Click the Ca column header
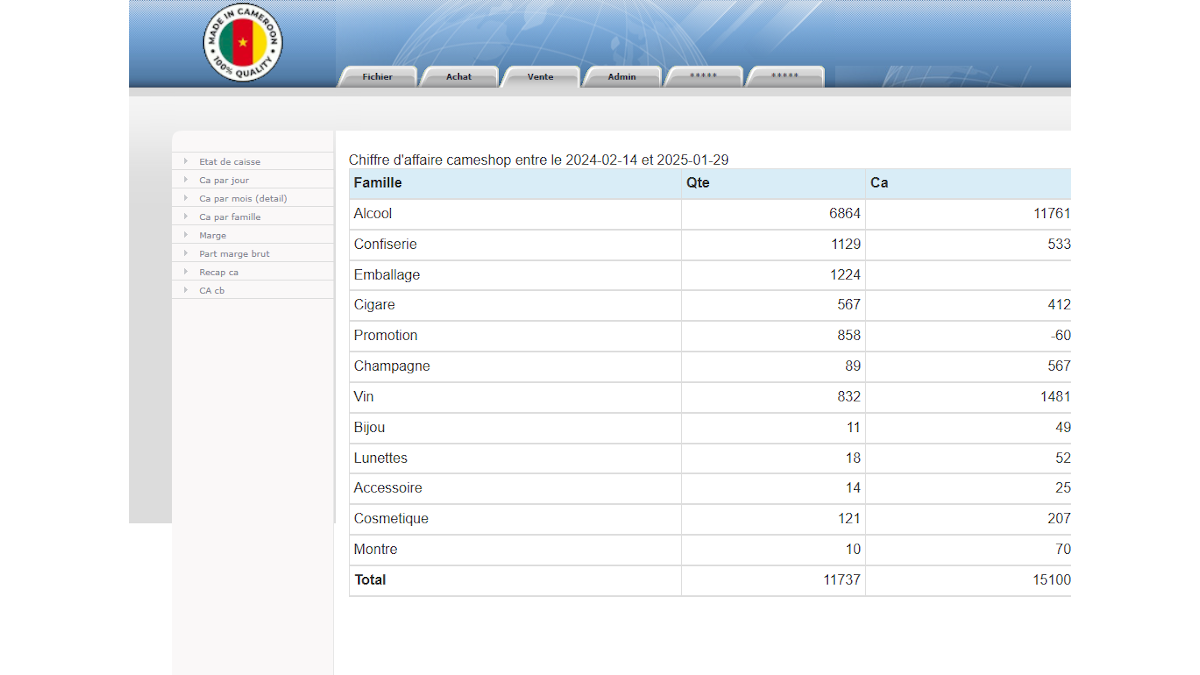This screenshot has width=1200, height=675. coord(968,183)
